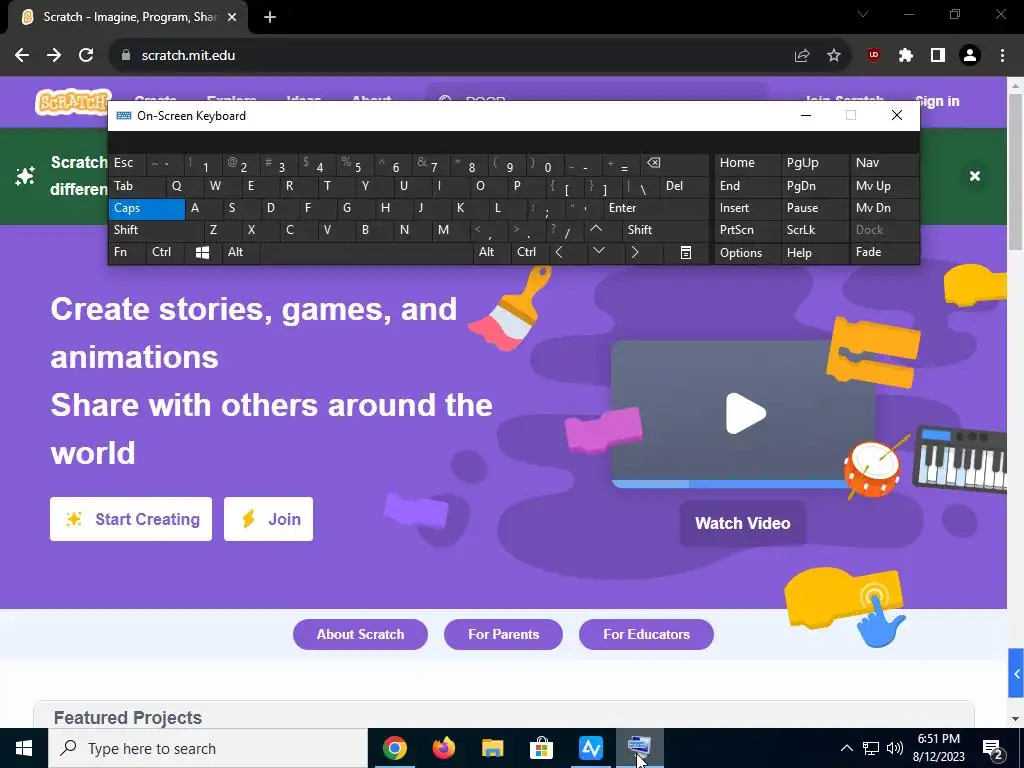Bookmark this tab with star icon
Image resolution: width=1024 pixels, height=768 pixels.
tap(834, 56)
